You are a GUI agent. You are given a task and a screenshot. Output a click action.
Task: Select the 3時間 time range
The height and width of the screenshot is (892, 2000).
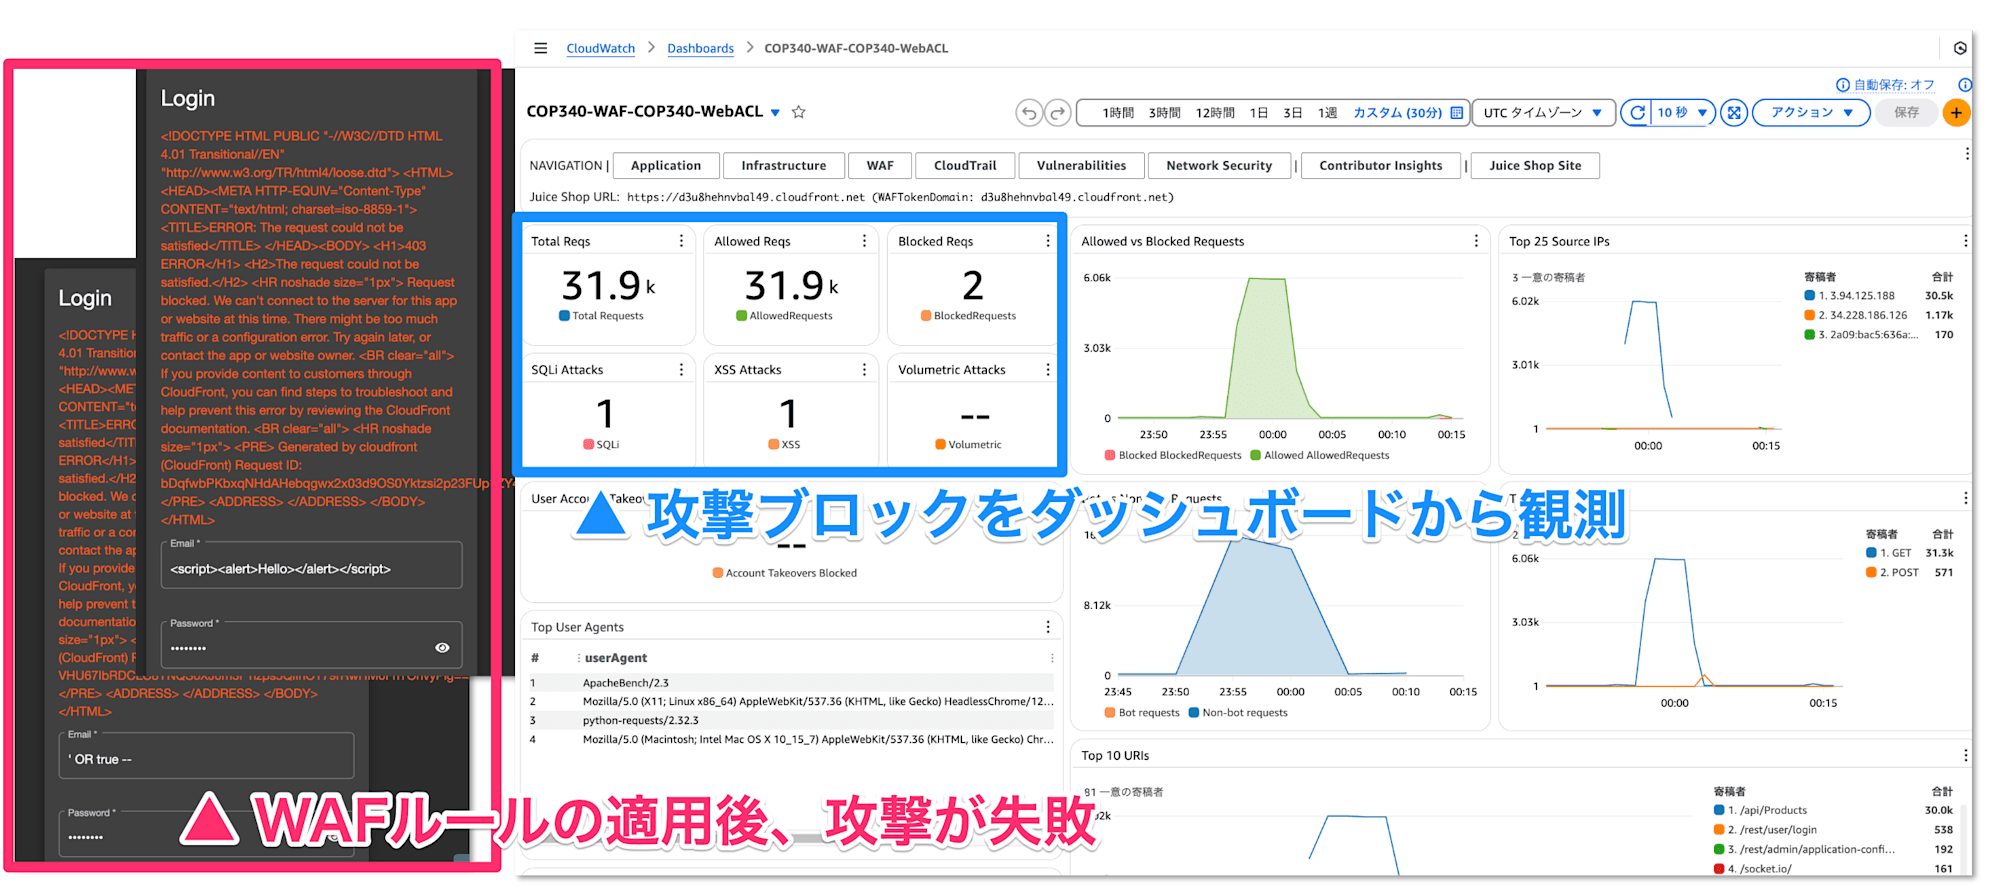pyautogui.click(x=1164, y=113)
